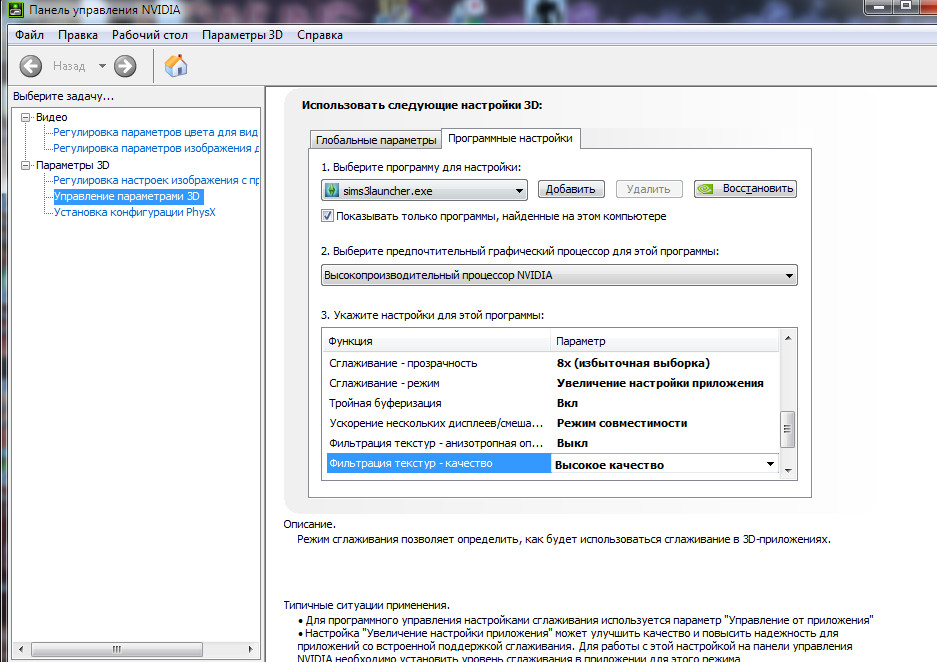Viewport: 937px width, 662px height.
Task: Open 'Регулировка параметров цвета для вид' link
Action: coord(155,132)
